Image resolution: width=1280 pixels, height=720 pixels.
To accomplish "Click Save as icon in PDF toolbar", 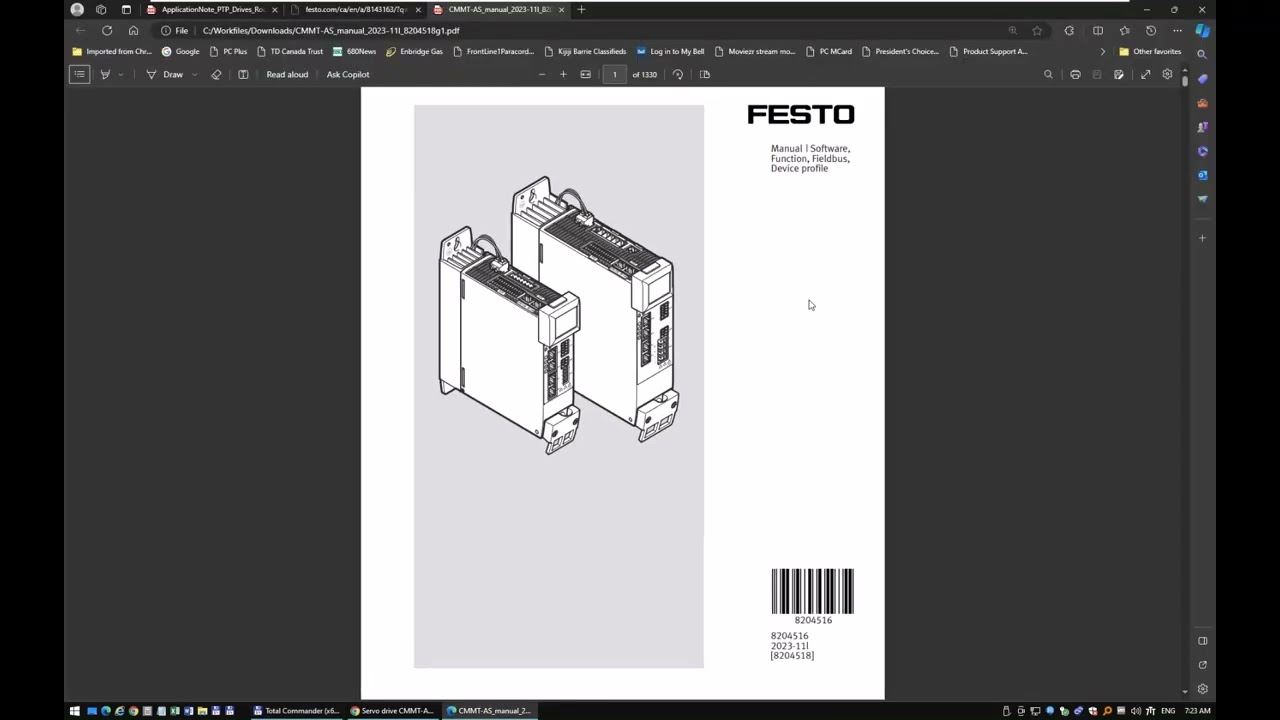I will tap(1119, 74).
